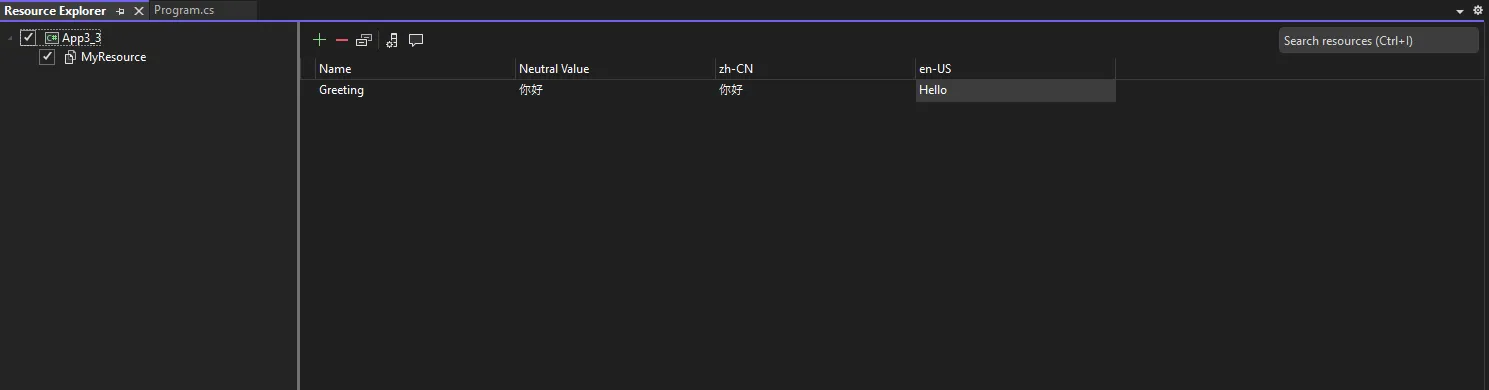Viewport: 1489px width, 390px height.
Task: Click the en-US column header
Action: click(x=1015, y=69)
